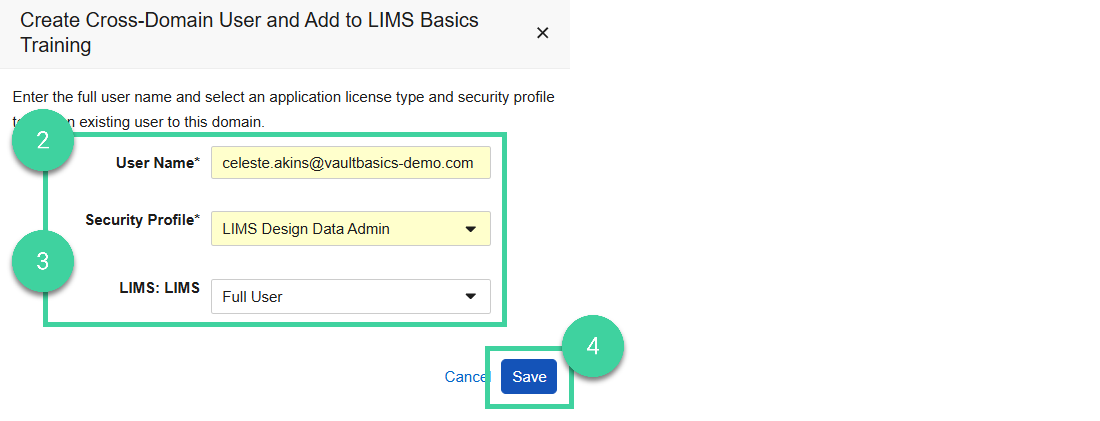Click the User Name email field
This screenshot has height=421, width=1100.
[350, 163]
